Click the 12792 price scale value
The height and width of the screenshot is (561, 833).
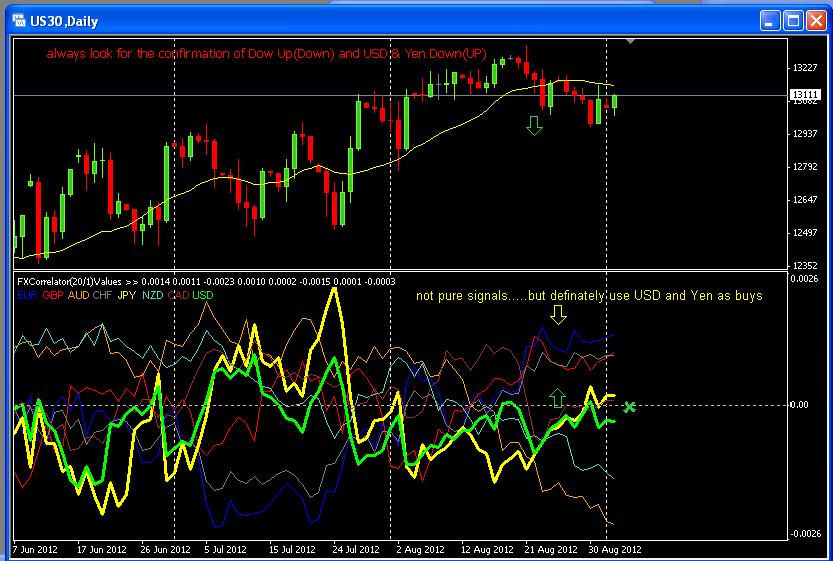805,167
